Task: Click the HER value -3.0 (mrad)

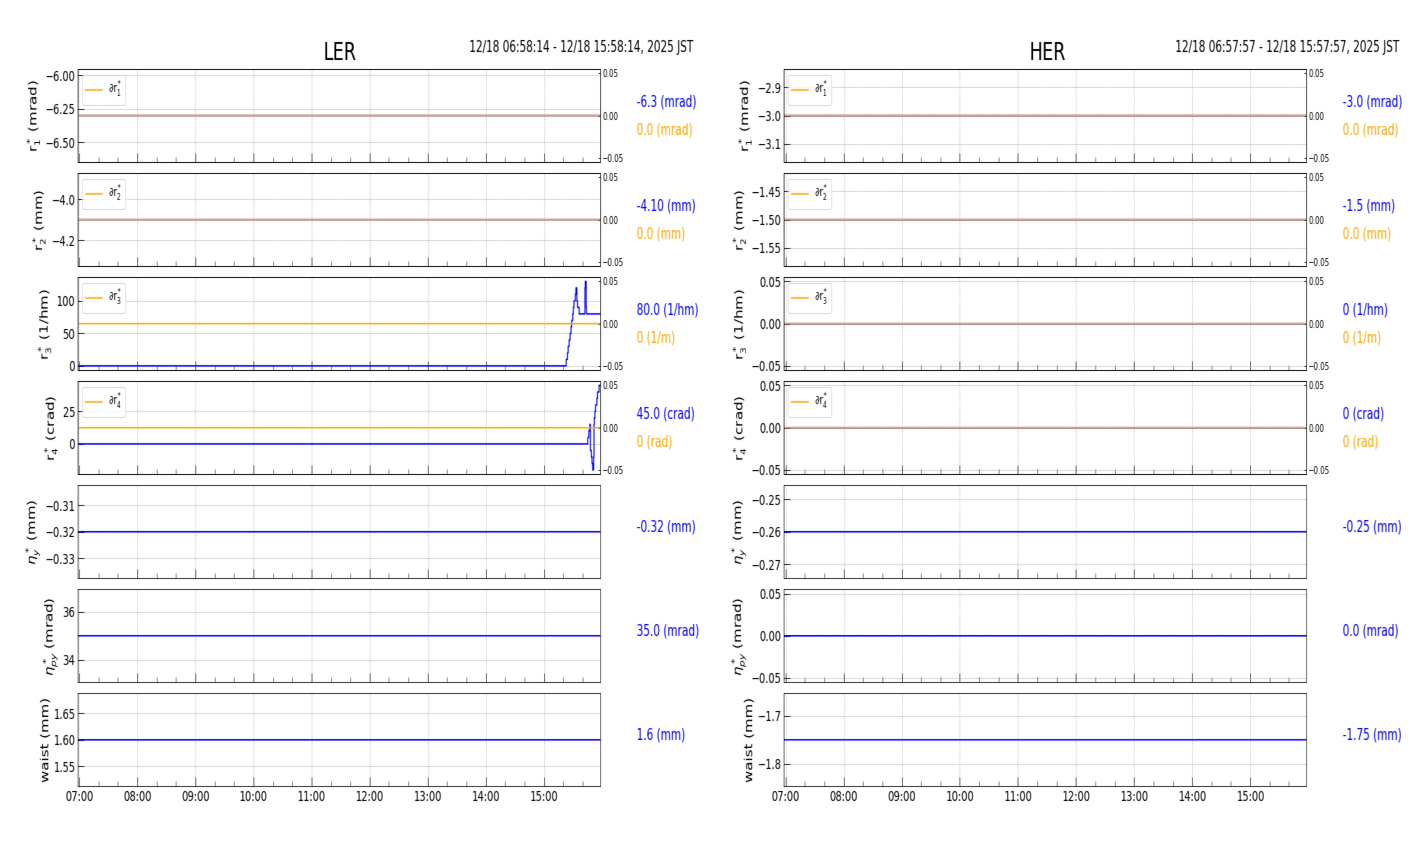Action: (x=1372, y=102)
